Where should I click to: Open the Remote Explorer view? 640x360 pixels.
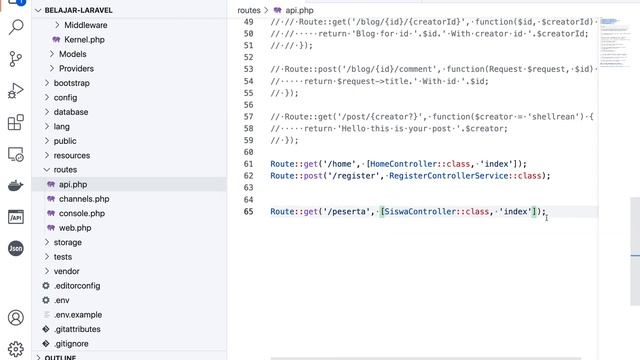[16, 154]
